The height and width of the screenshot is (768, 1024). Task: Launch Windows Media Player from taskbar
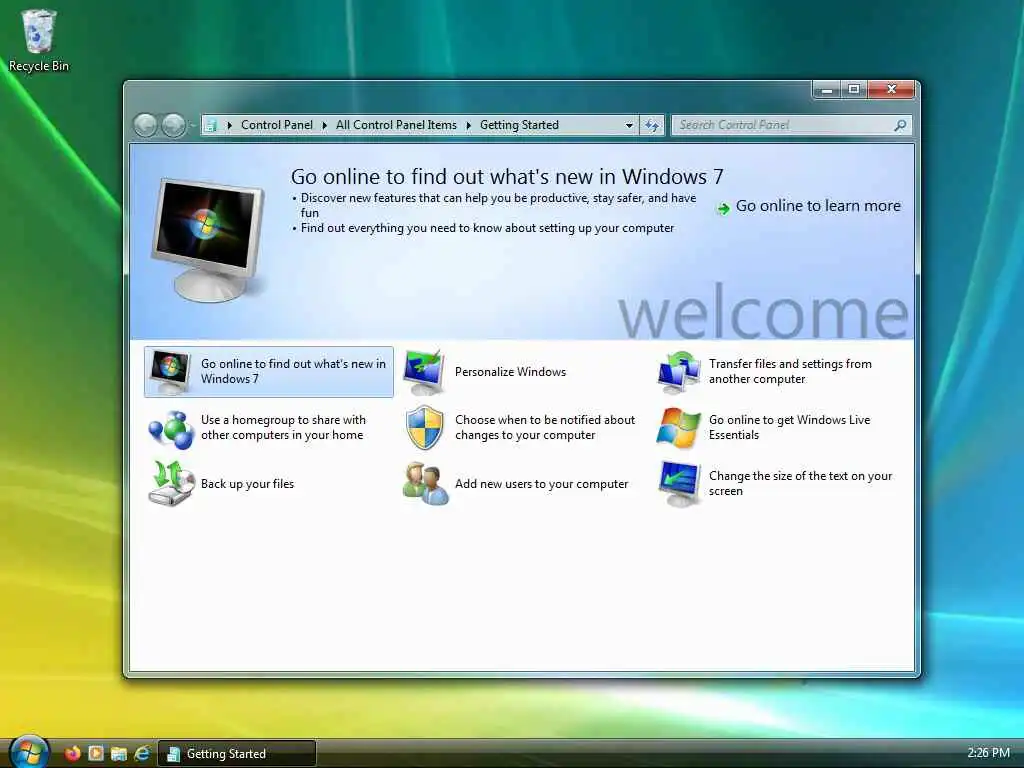click(x=96, y=754)
